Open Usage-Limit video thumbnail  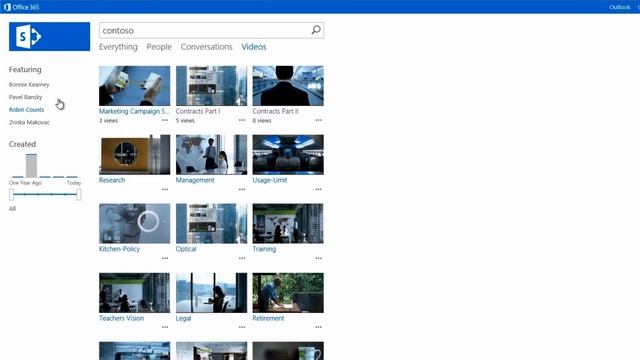288,155
